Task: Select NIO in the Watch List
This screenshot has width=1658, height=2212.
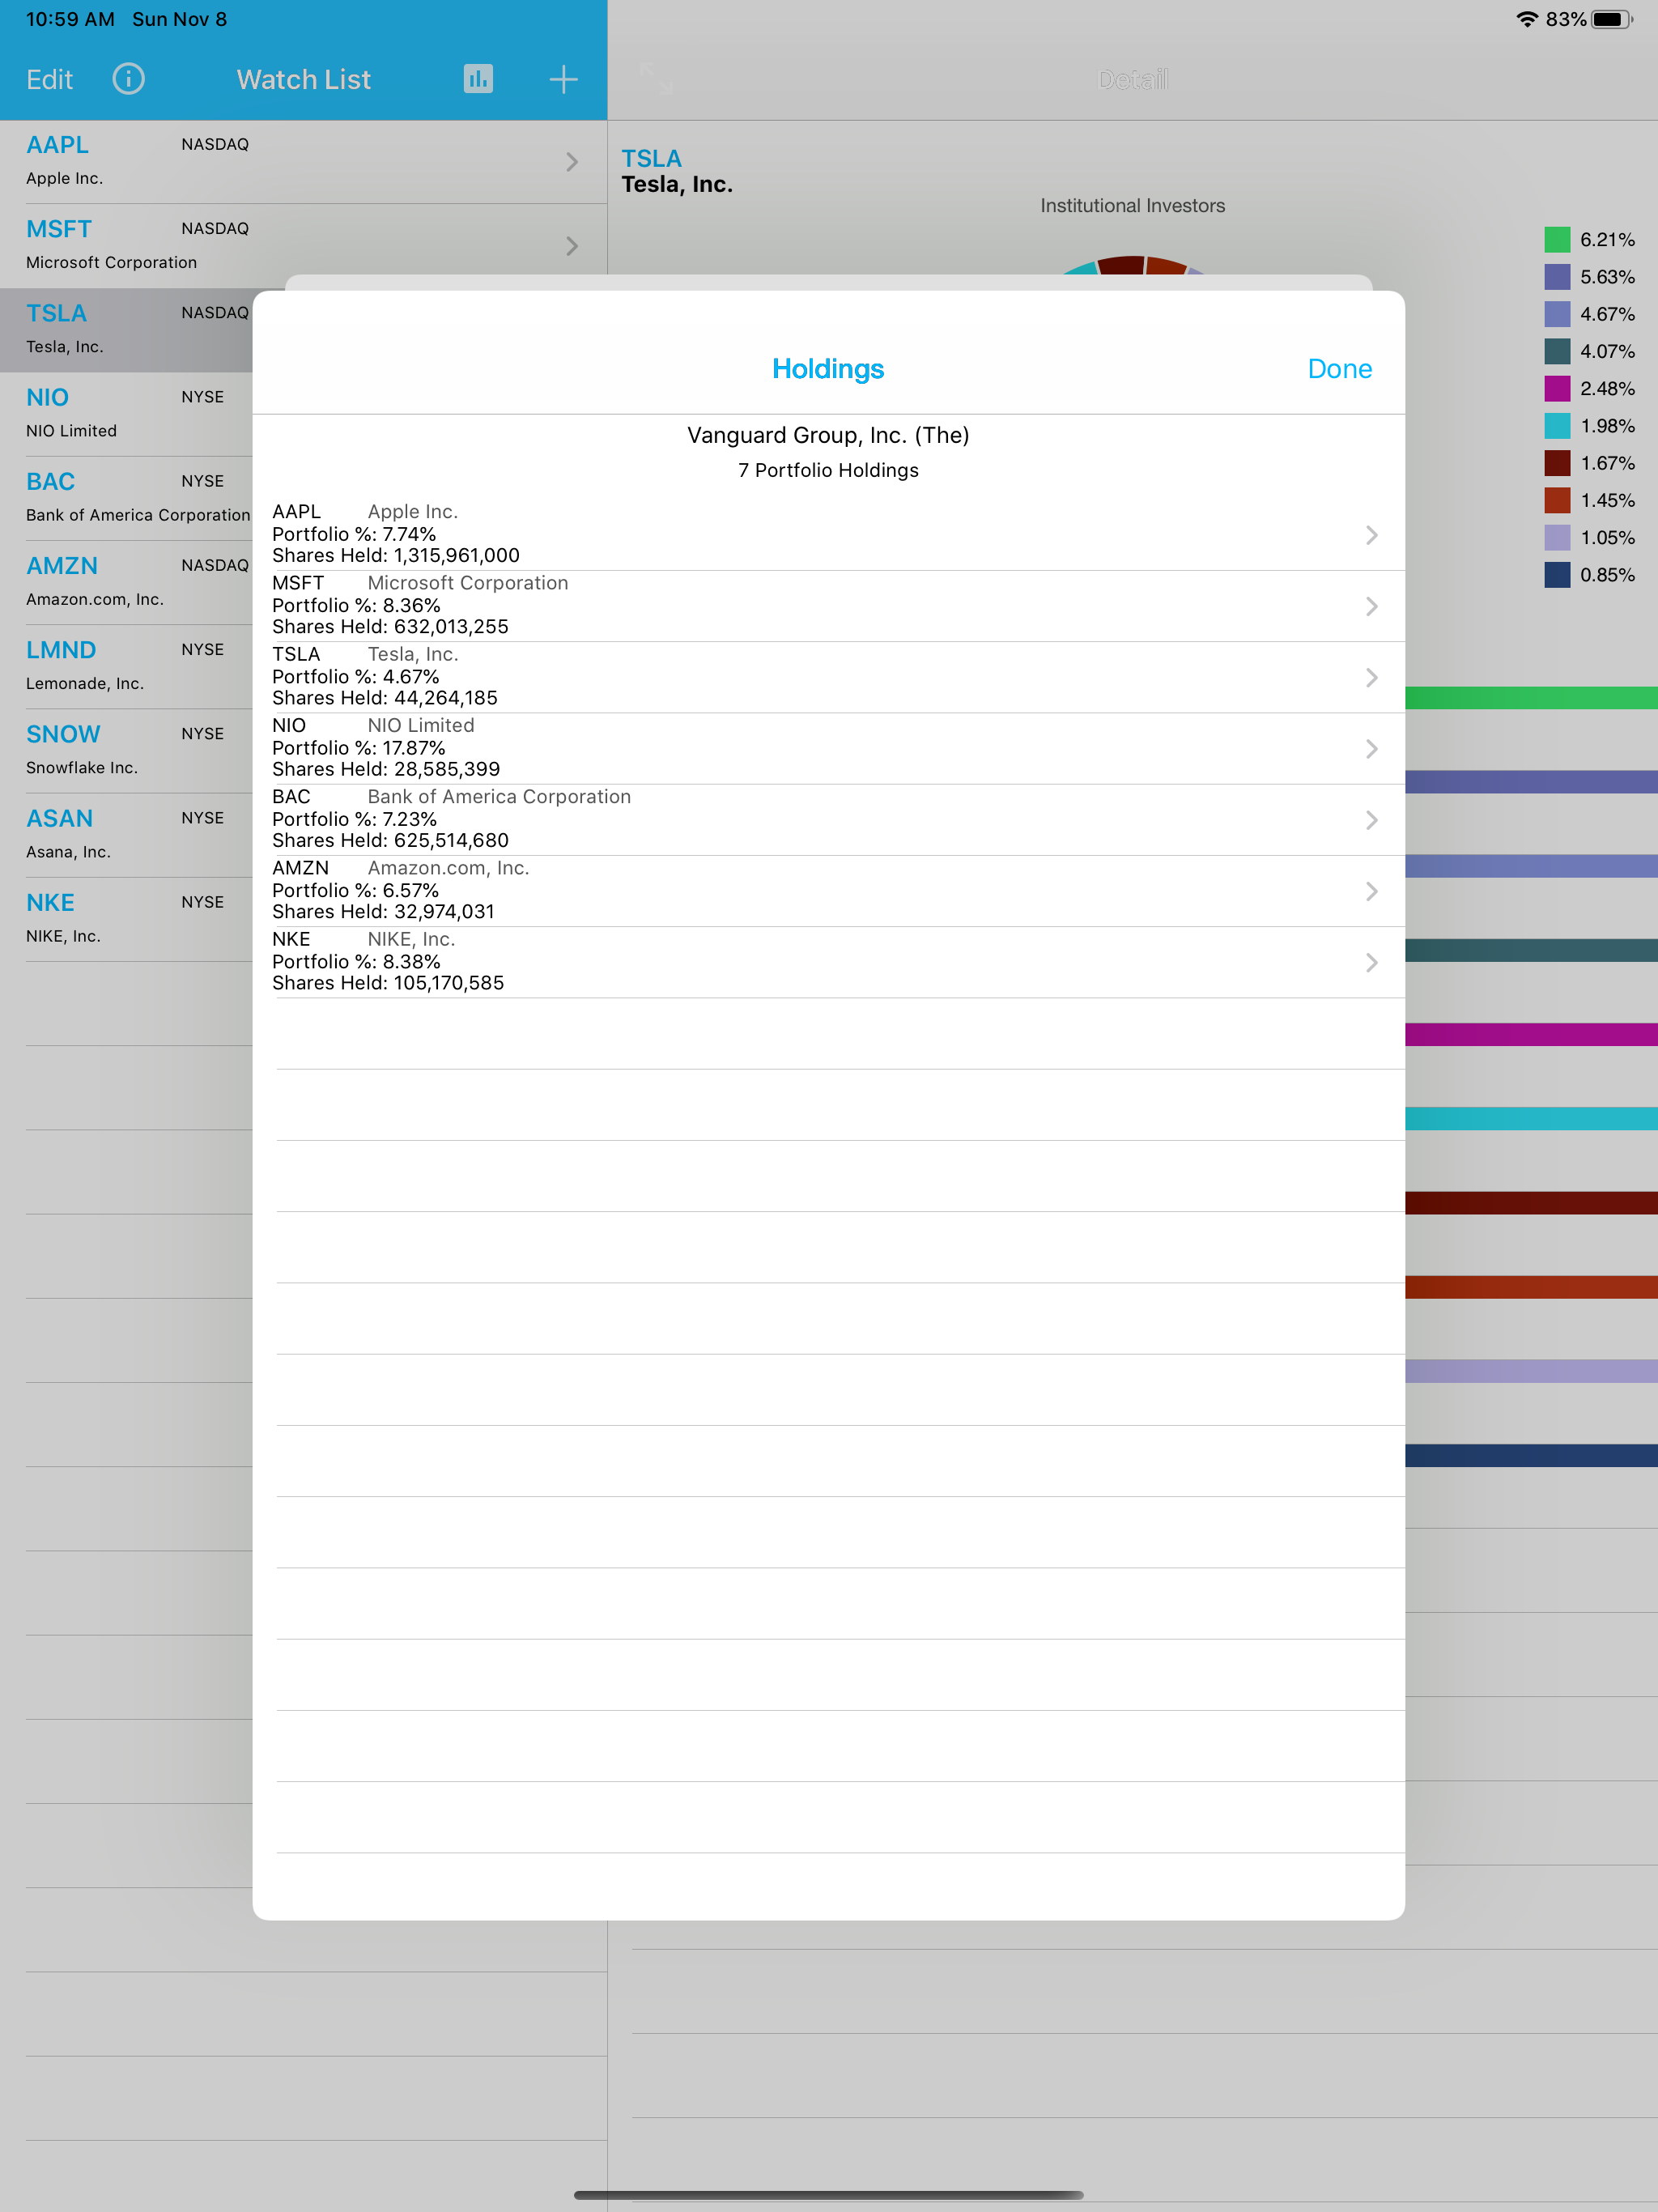Action: pos(126,414)
